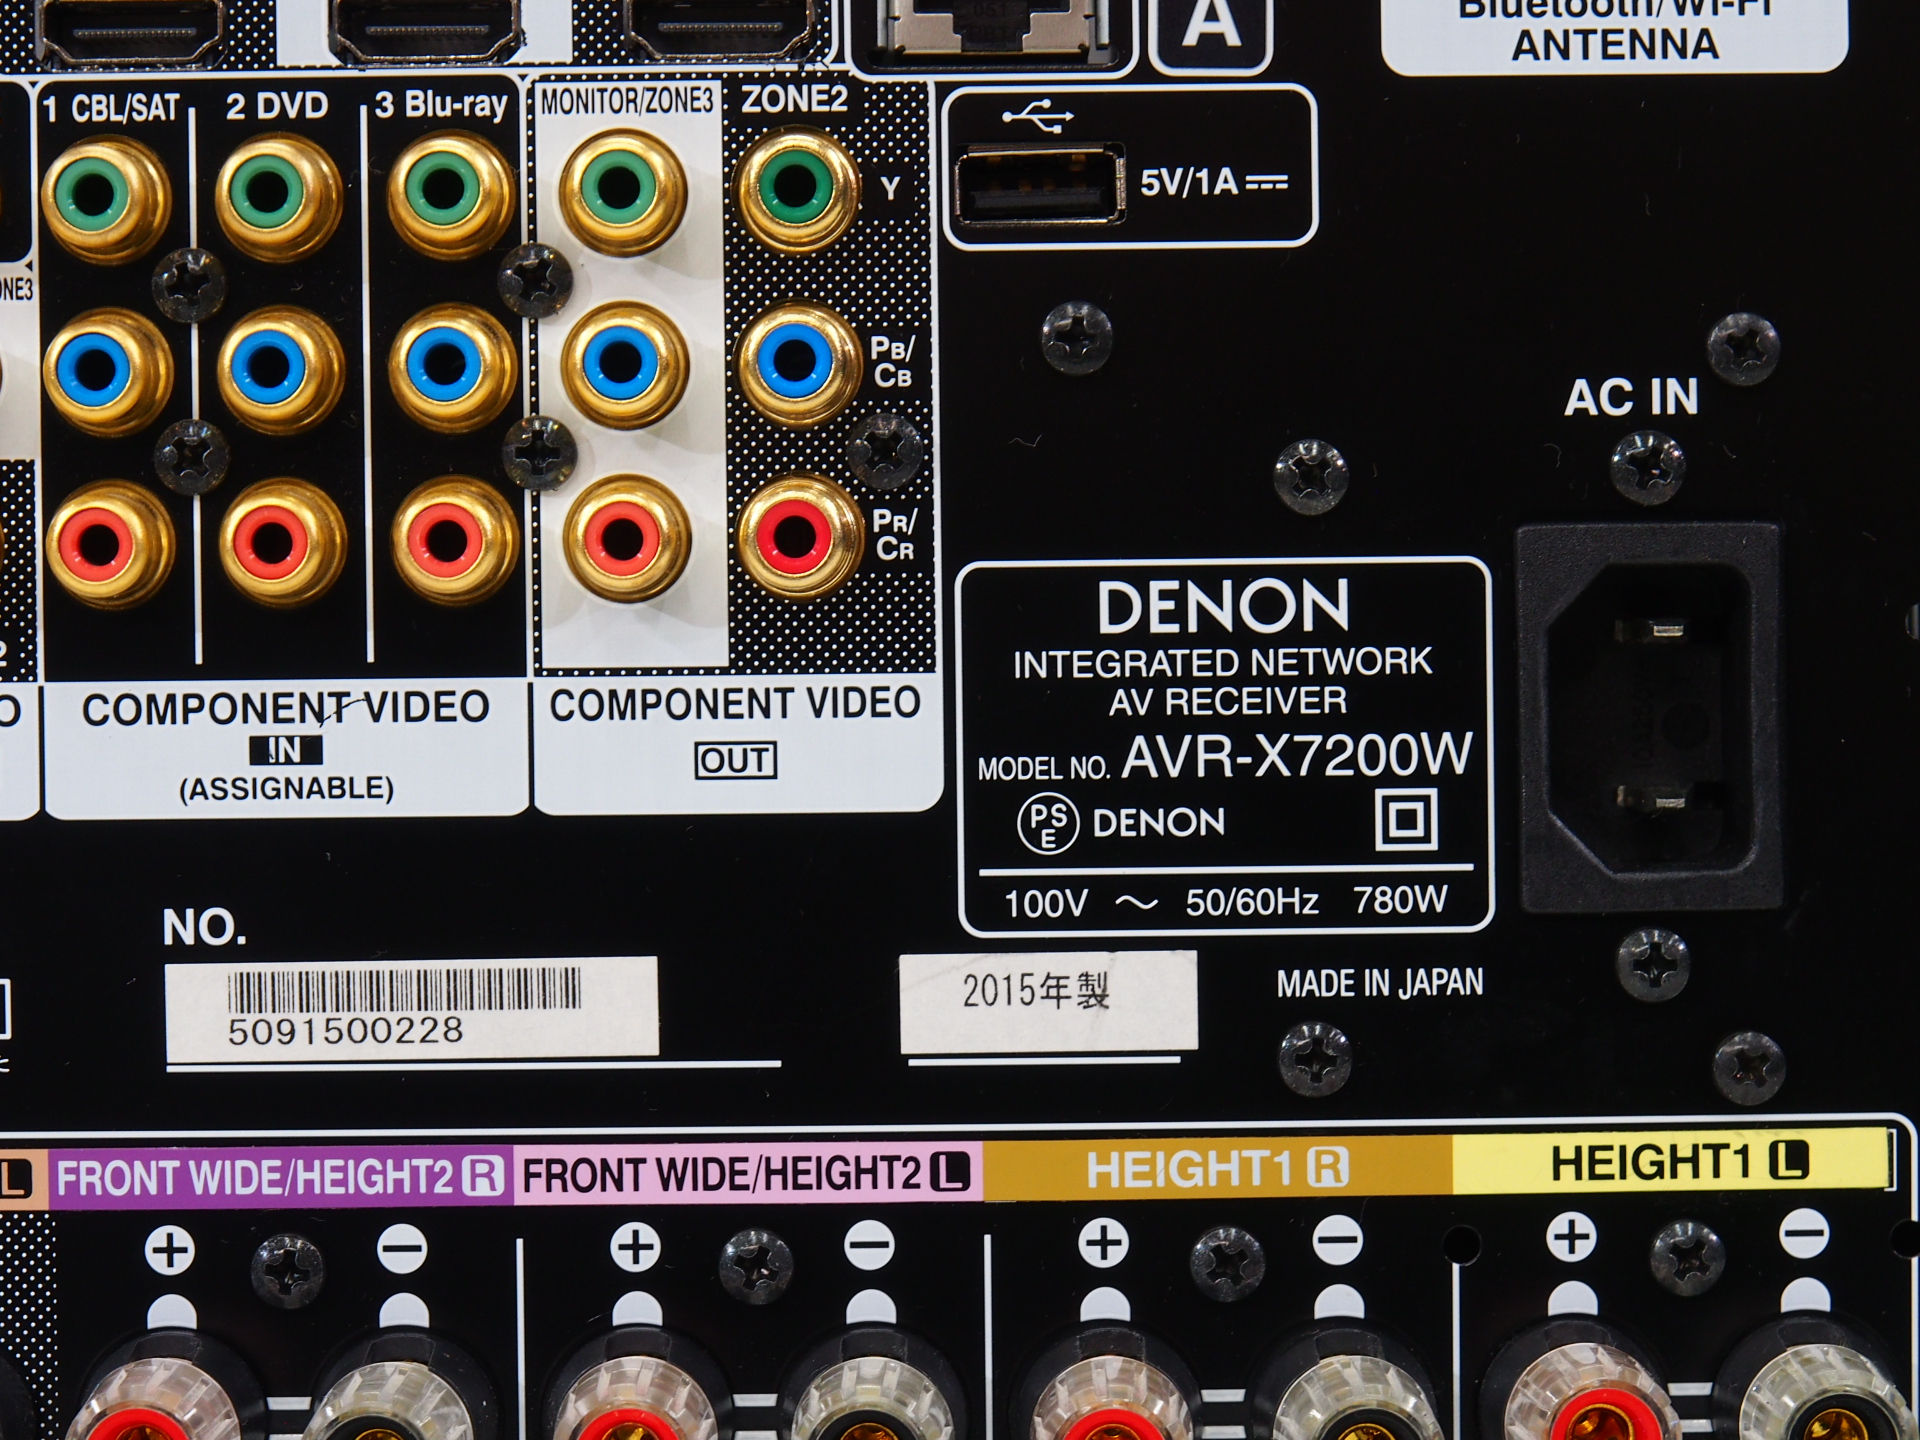
Task: Click the '2015年製' sticker
Action: point(1048,1001)
